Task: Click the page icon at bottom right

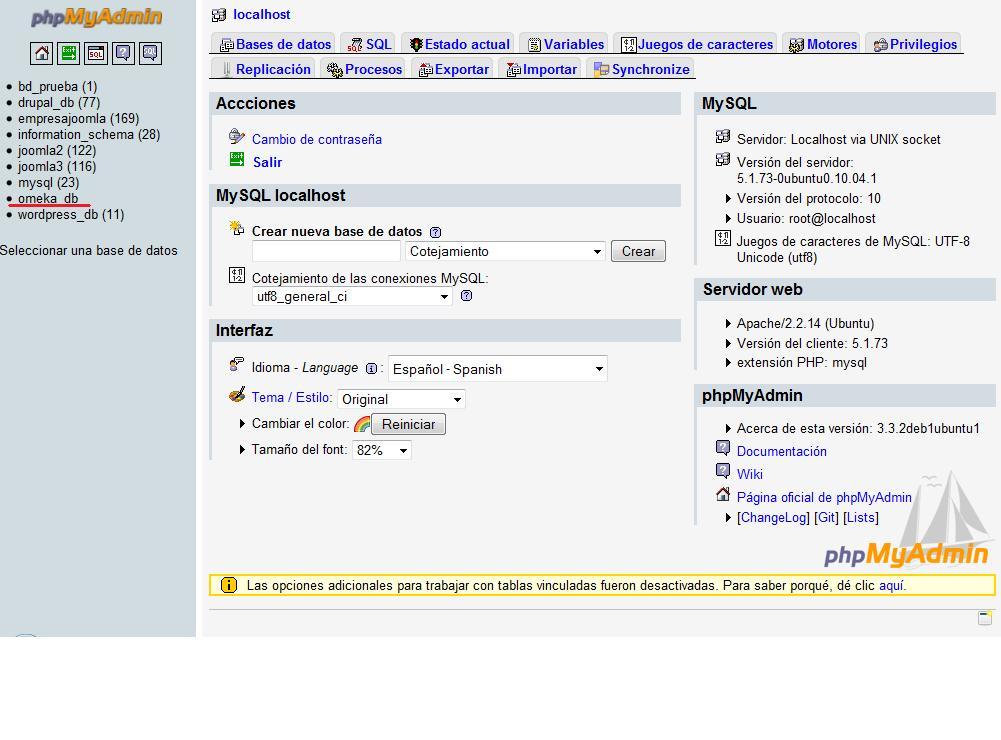Action: click(985, 618)
